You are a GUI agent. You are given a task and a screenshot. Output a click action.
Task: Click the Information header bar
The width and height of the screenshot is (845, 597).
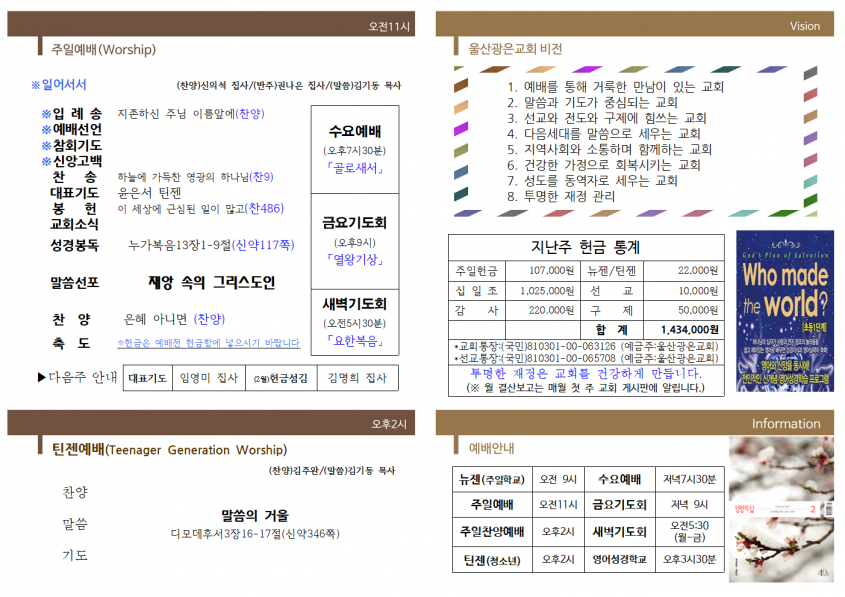click(634, 423)
